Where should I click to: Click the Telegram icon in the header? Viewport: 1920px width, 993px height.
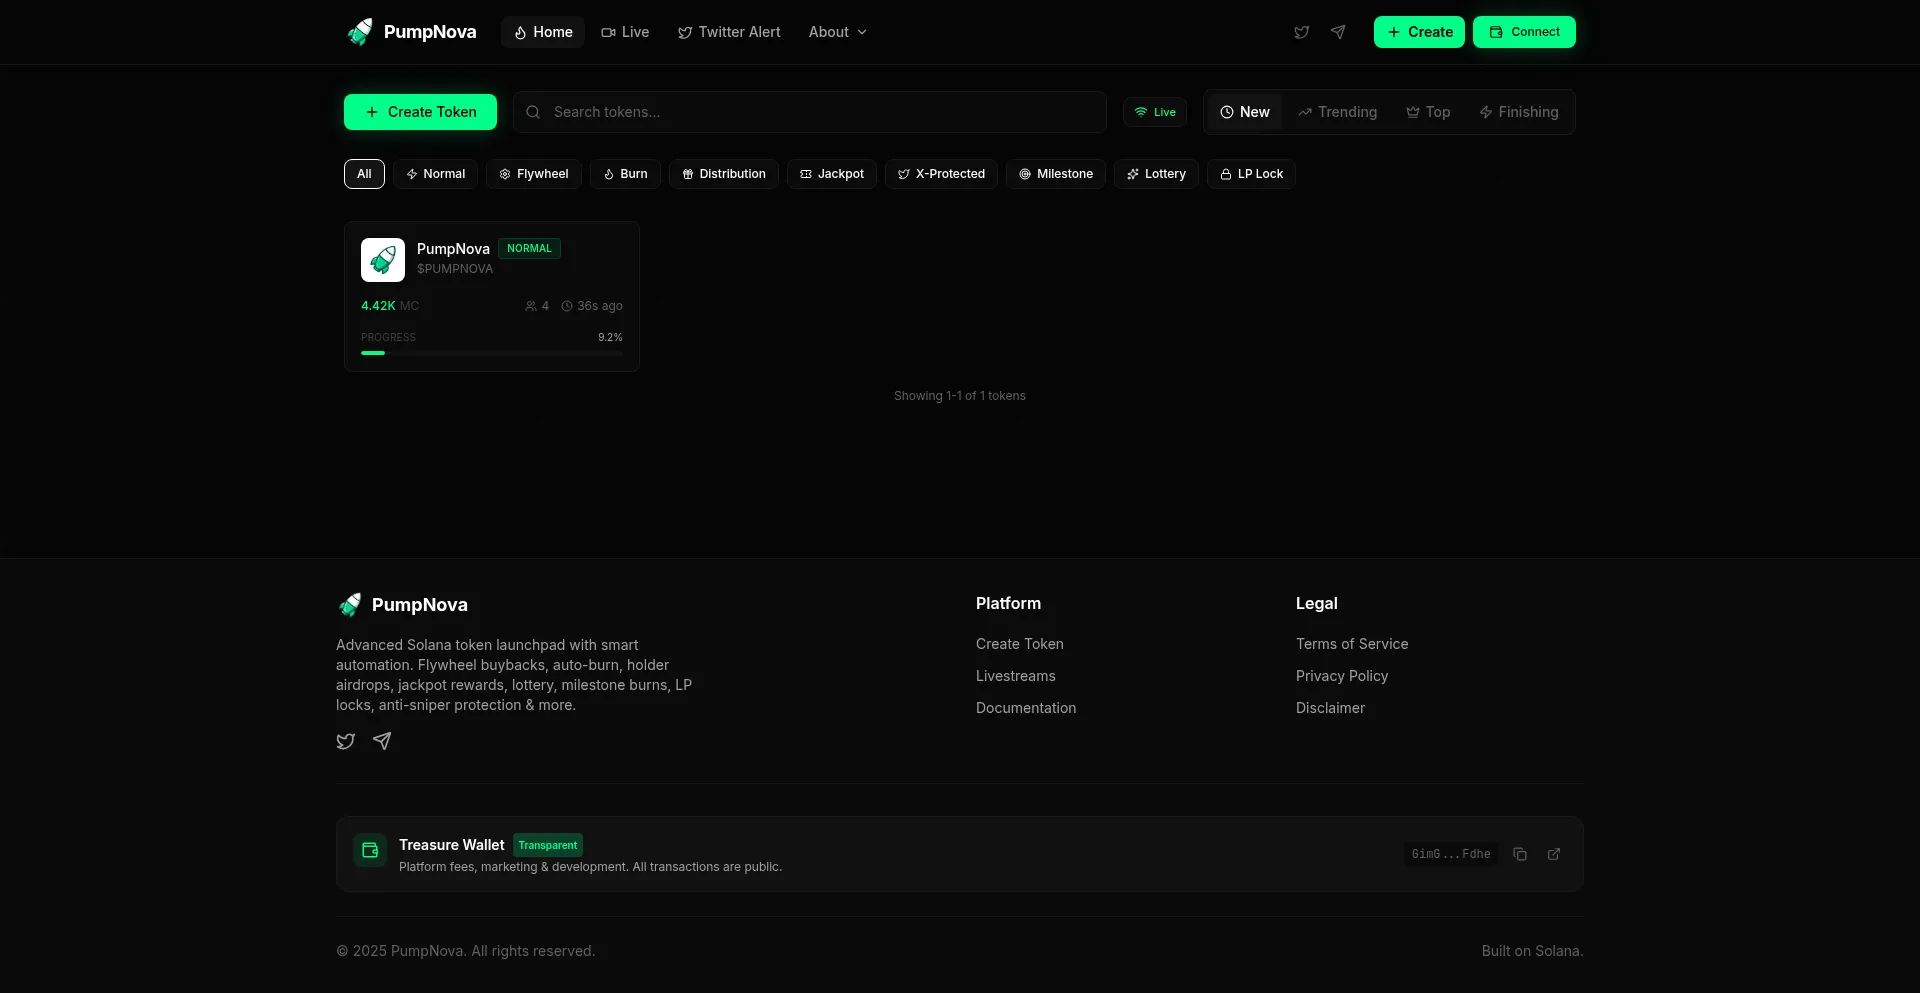(x=1338, y=32)
